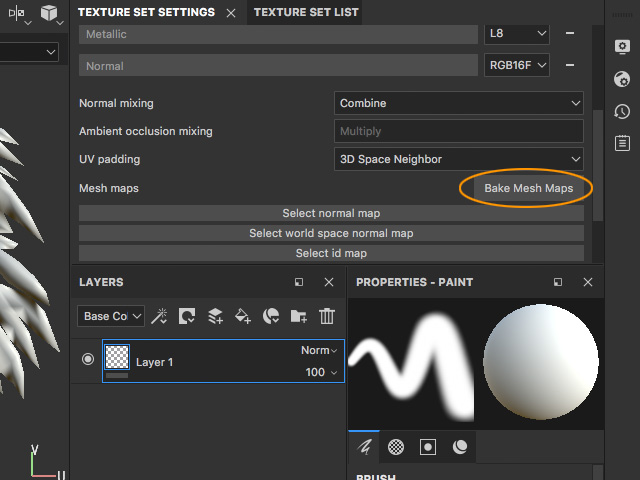This screenshot has width=640, height=480.
Task: Open Display settings in the sidebar
Action: (x=622, y=47)
